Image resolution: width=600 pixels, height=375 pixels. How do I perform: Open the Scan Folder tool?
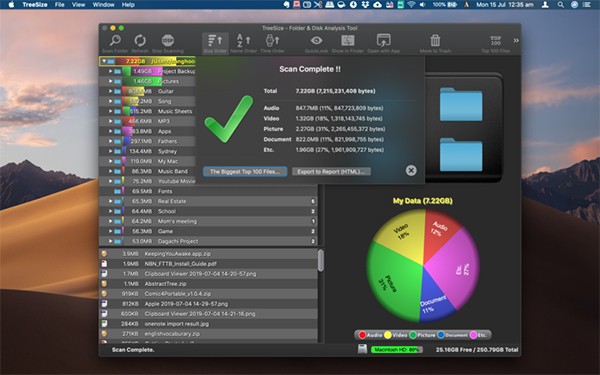point(115,43)
